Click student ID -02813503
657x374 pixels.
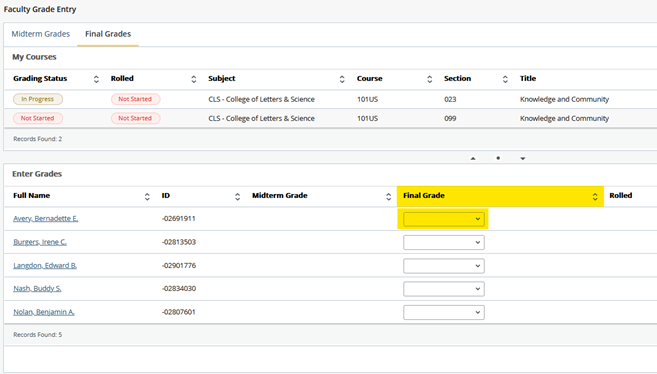(x=178, y=242)
